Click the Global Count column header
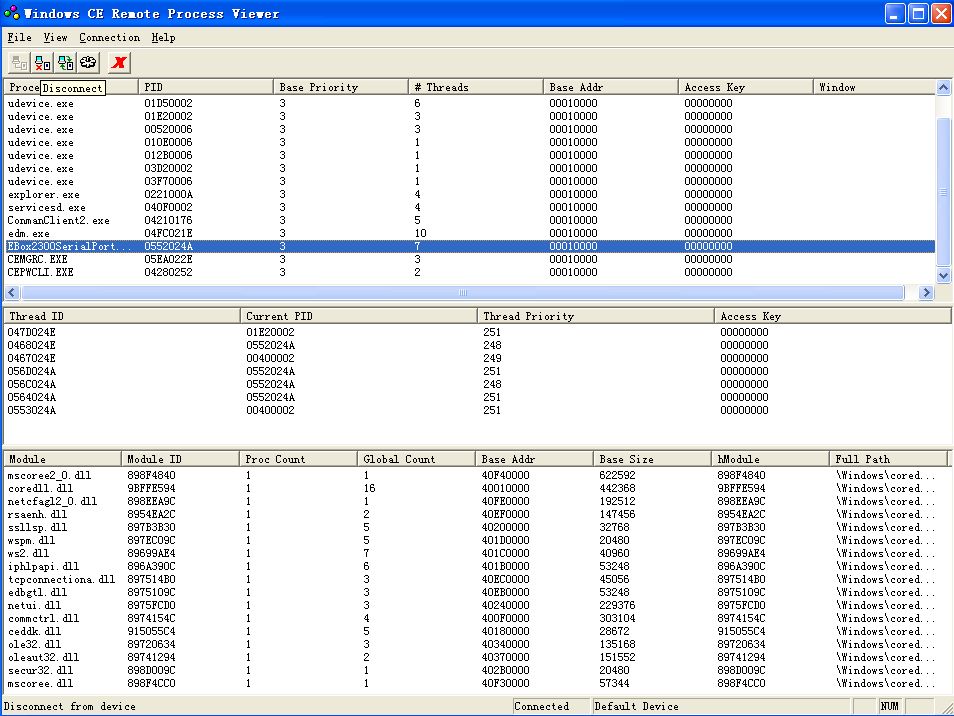 pyautogui.click(x=417, y=459)
